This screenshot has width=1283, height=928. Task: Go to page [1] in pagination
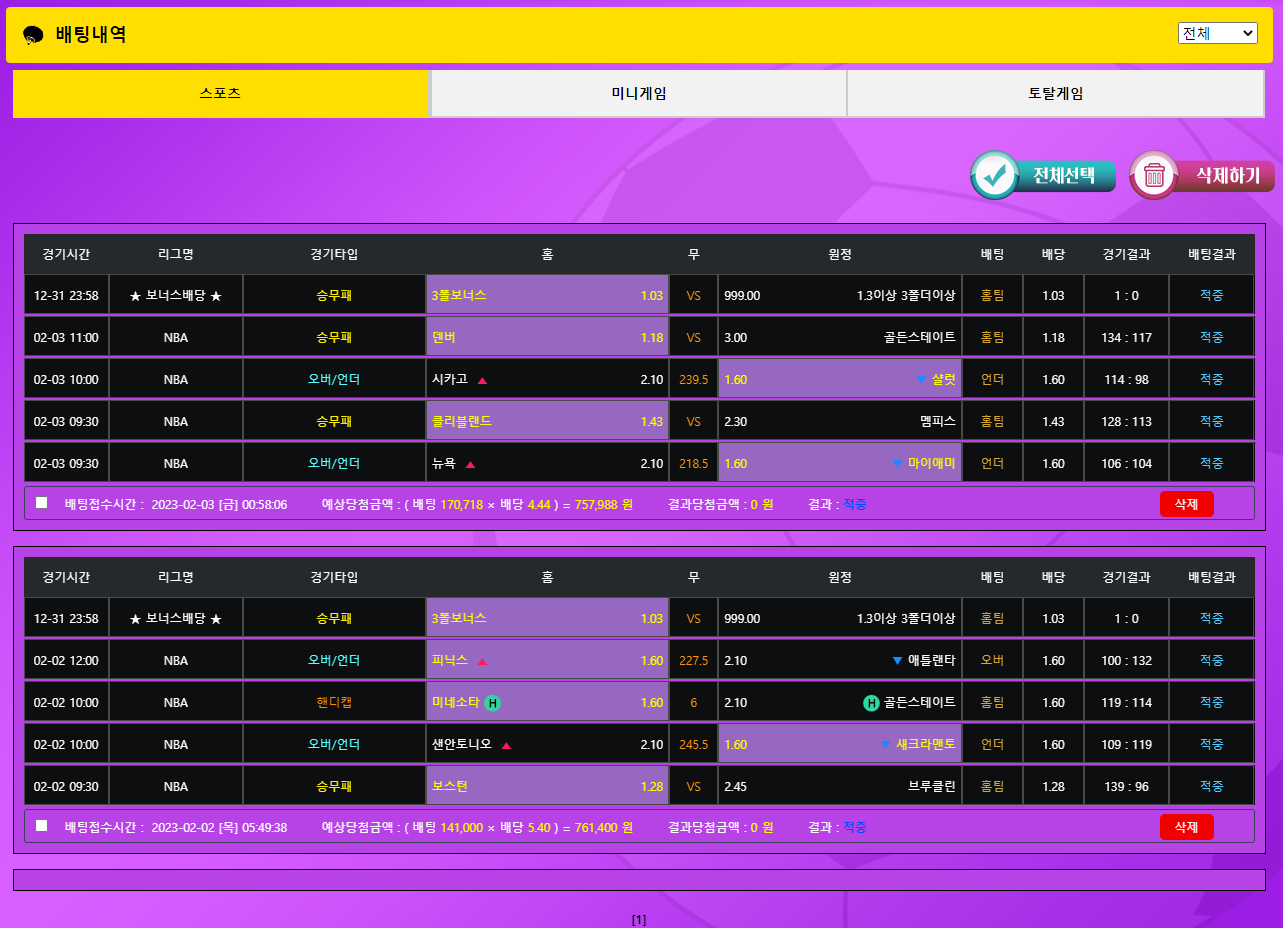click(x=639, y=919)
